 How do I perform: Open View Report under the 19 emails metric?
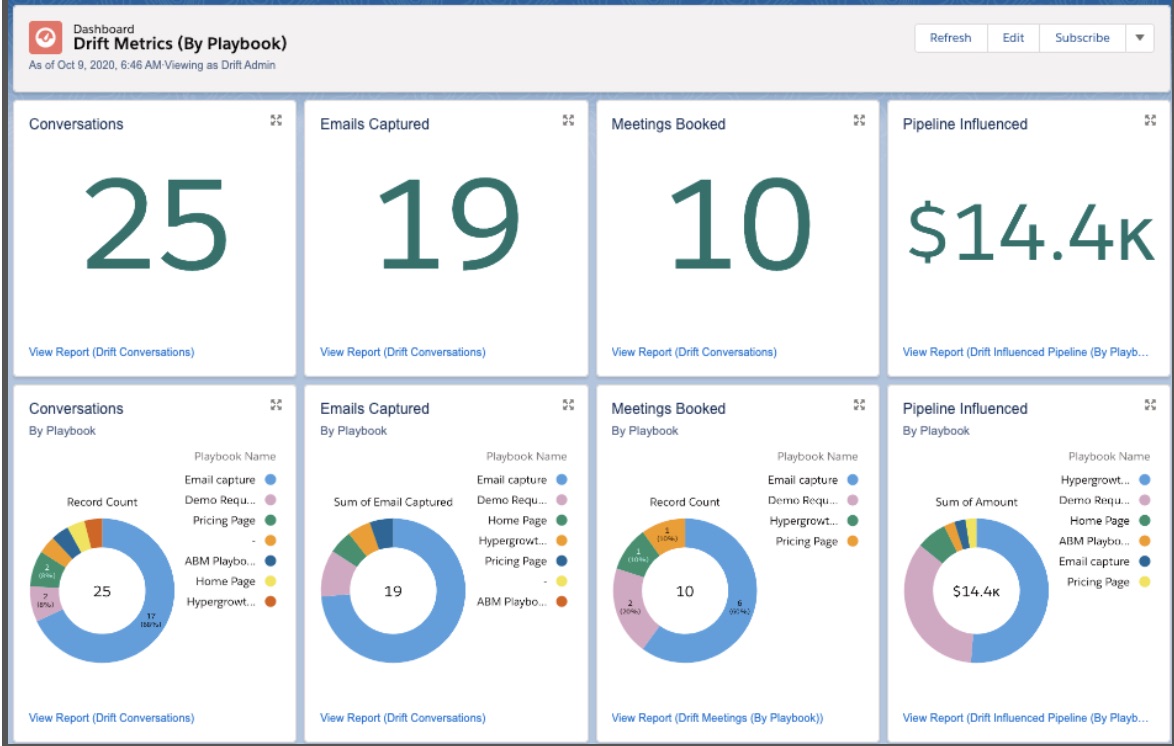click(403, 352)
